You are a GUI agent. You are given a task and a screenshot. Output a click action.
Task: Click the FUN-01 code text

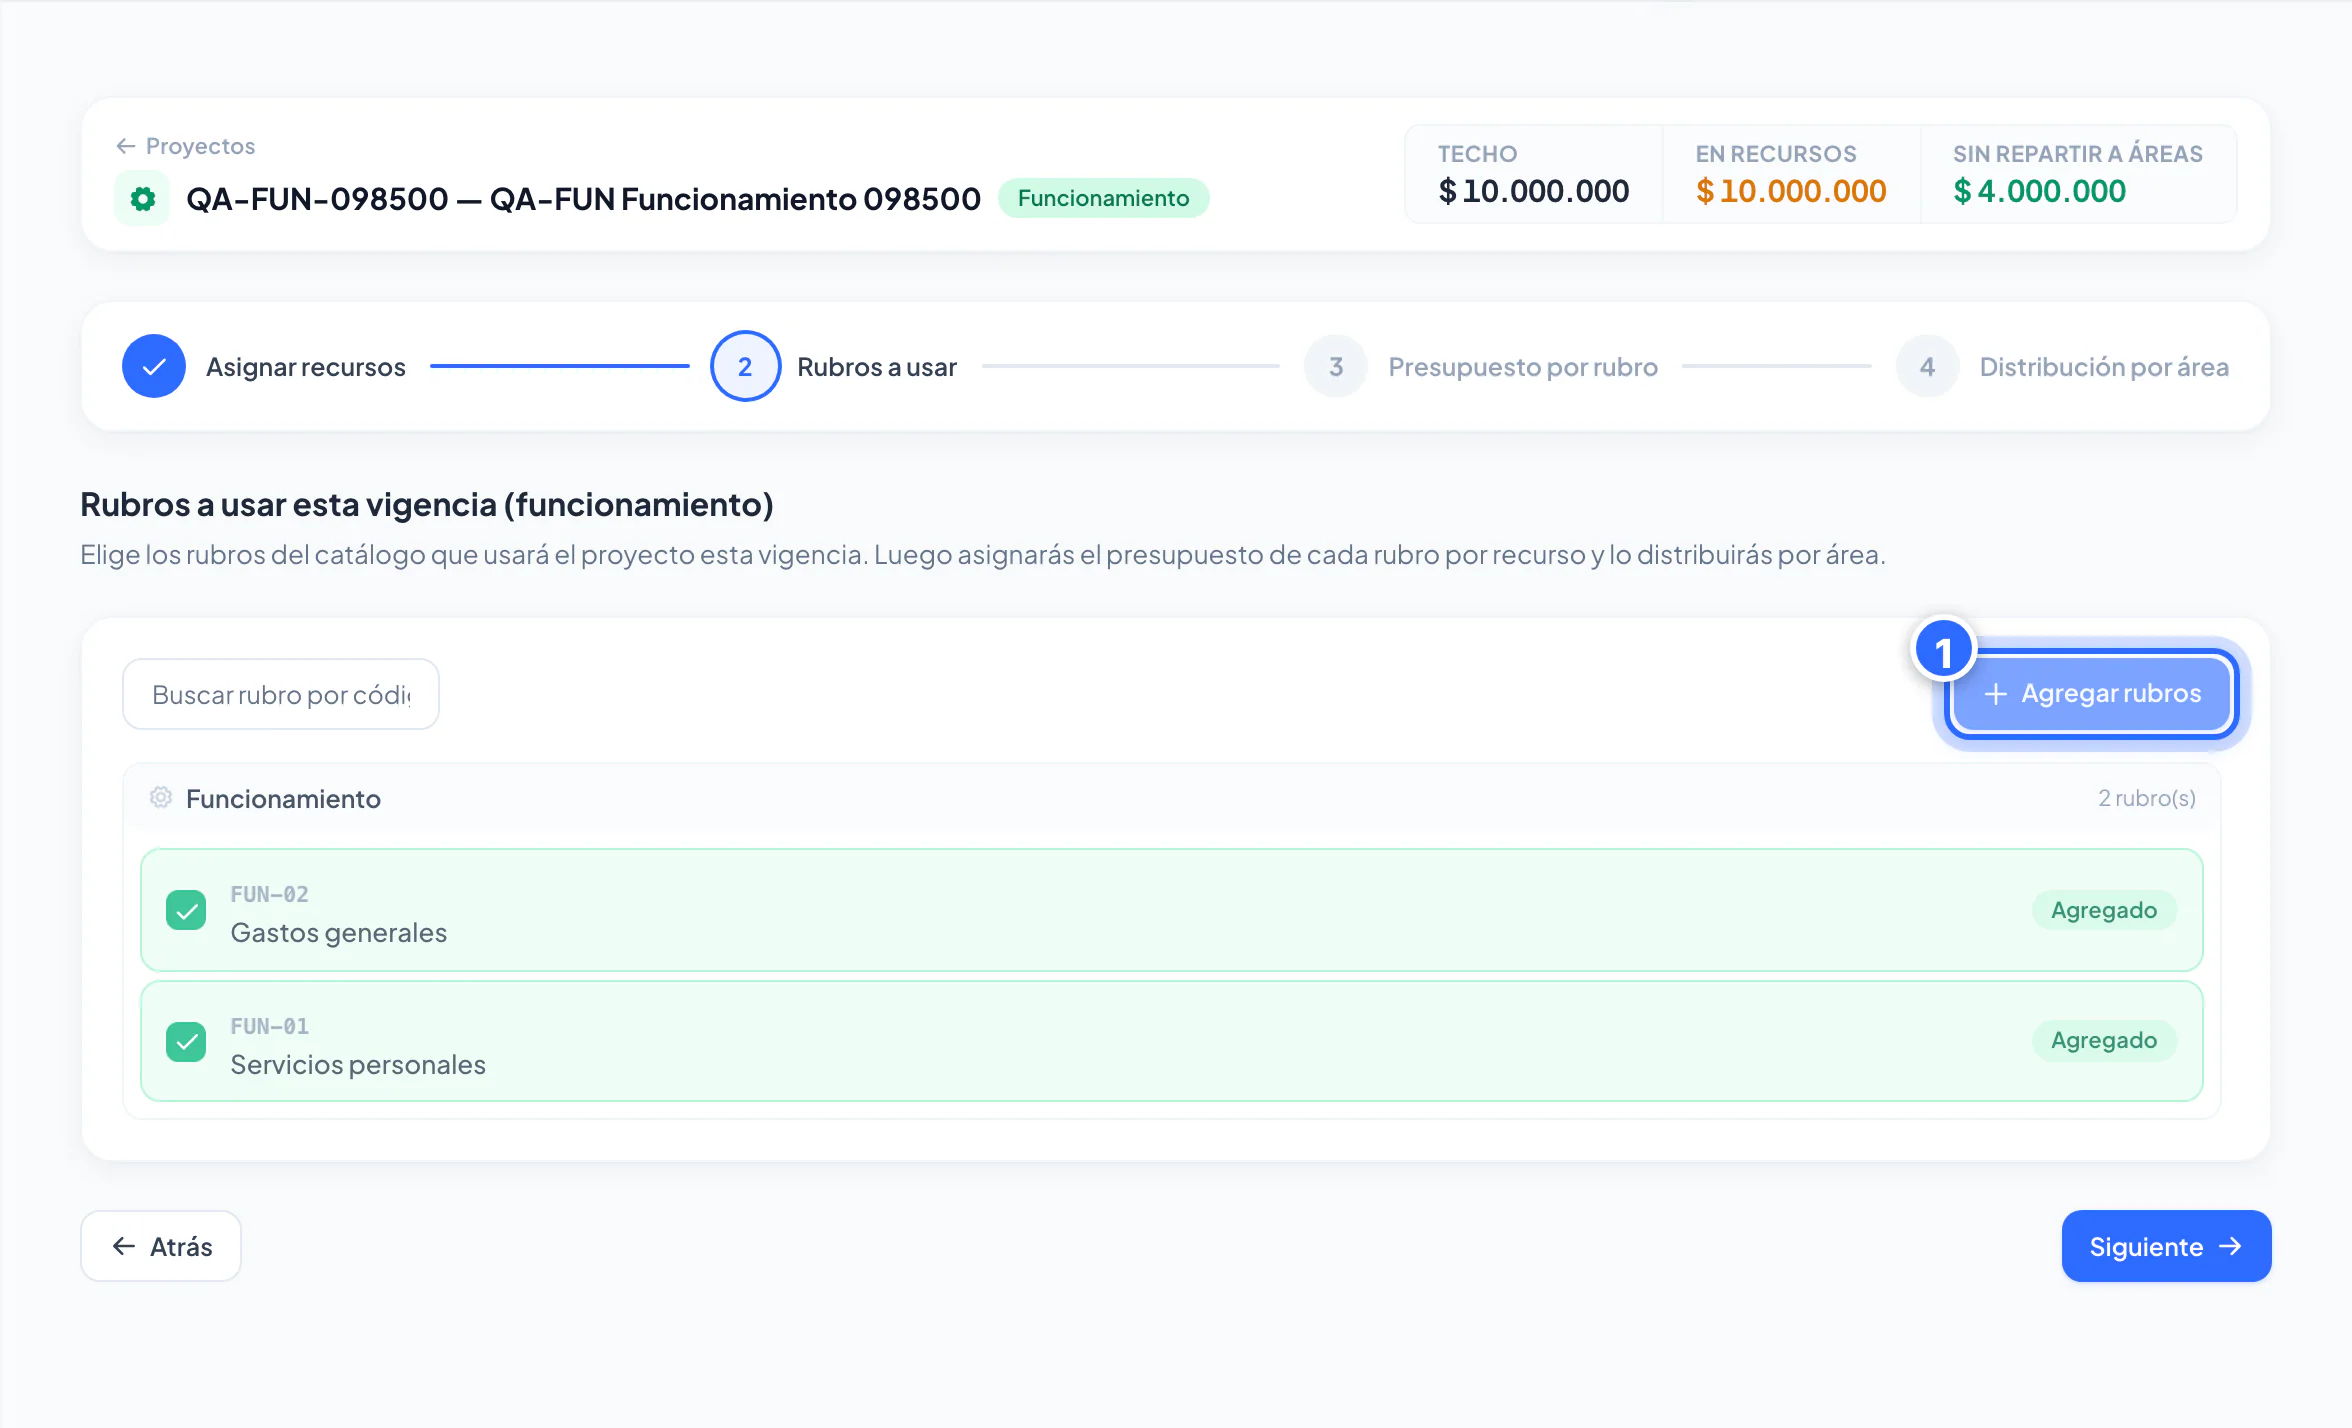(x=269, y=1026)
